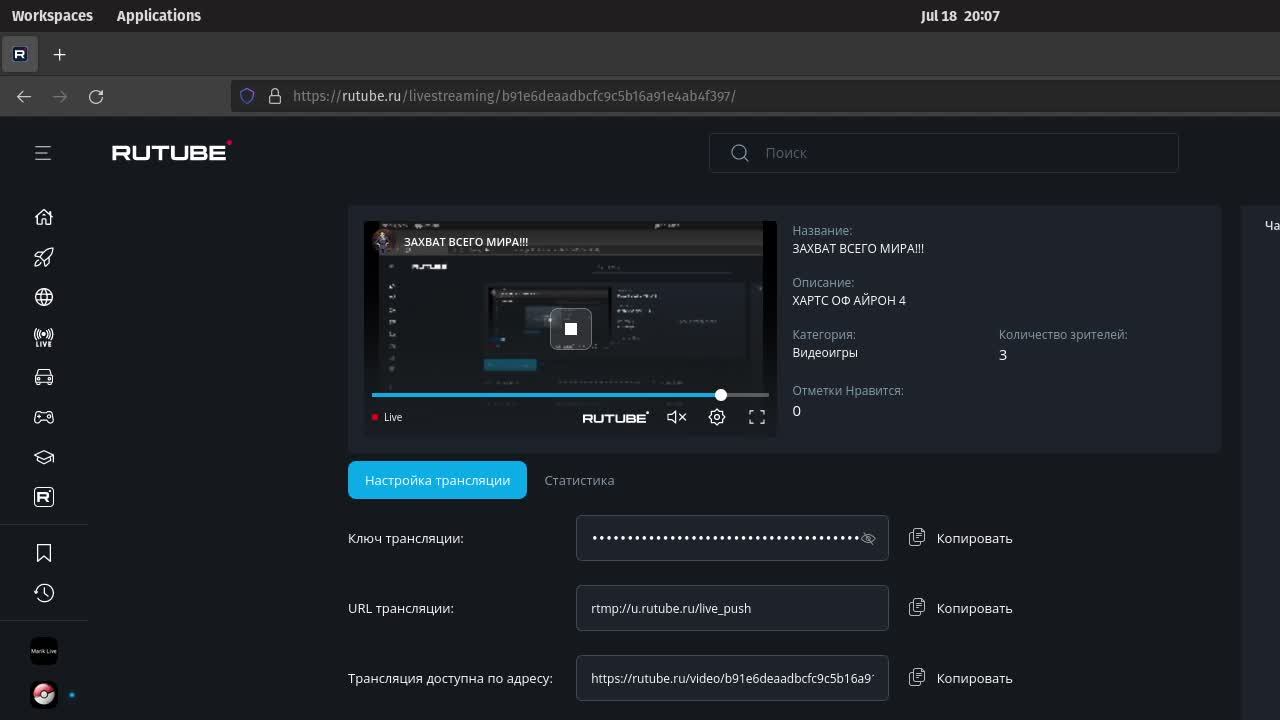Open the LIVE broadcasts sidebar icon

[44, 337]
